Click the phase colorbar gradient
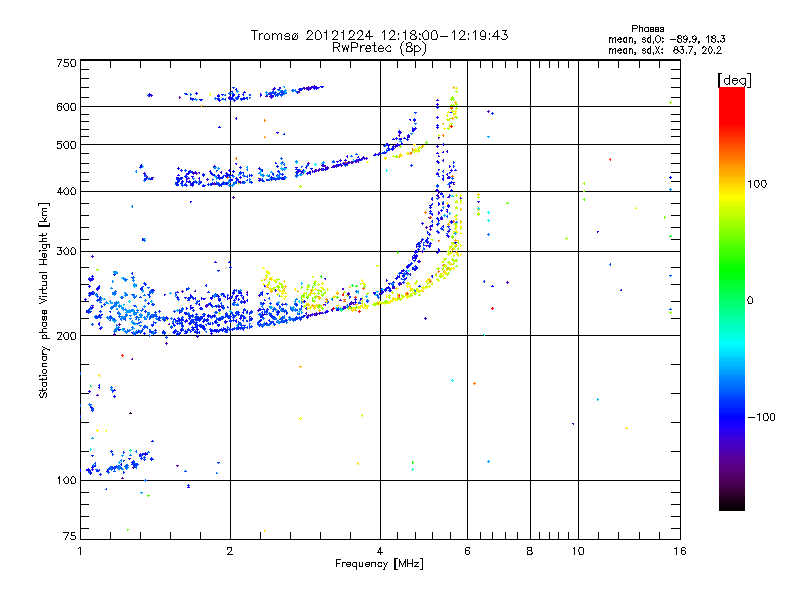The width and height of the screenshot is (800, 600). (732, 298)
